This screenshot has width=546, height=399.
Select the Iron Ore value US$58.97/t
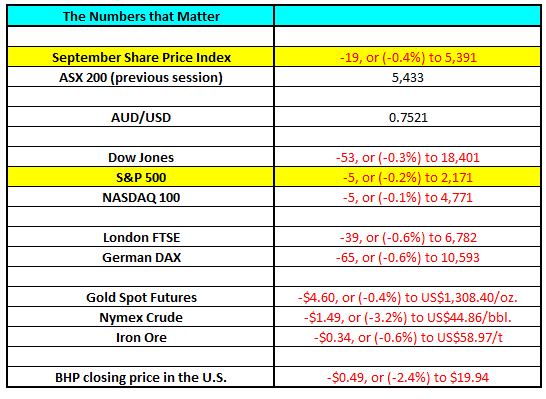pos(408,337)
